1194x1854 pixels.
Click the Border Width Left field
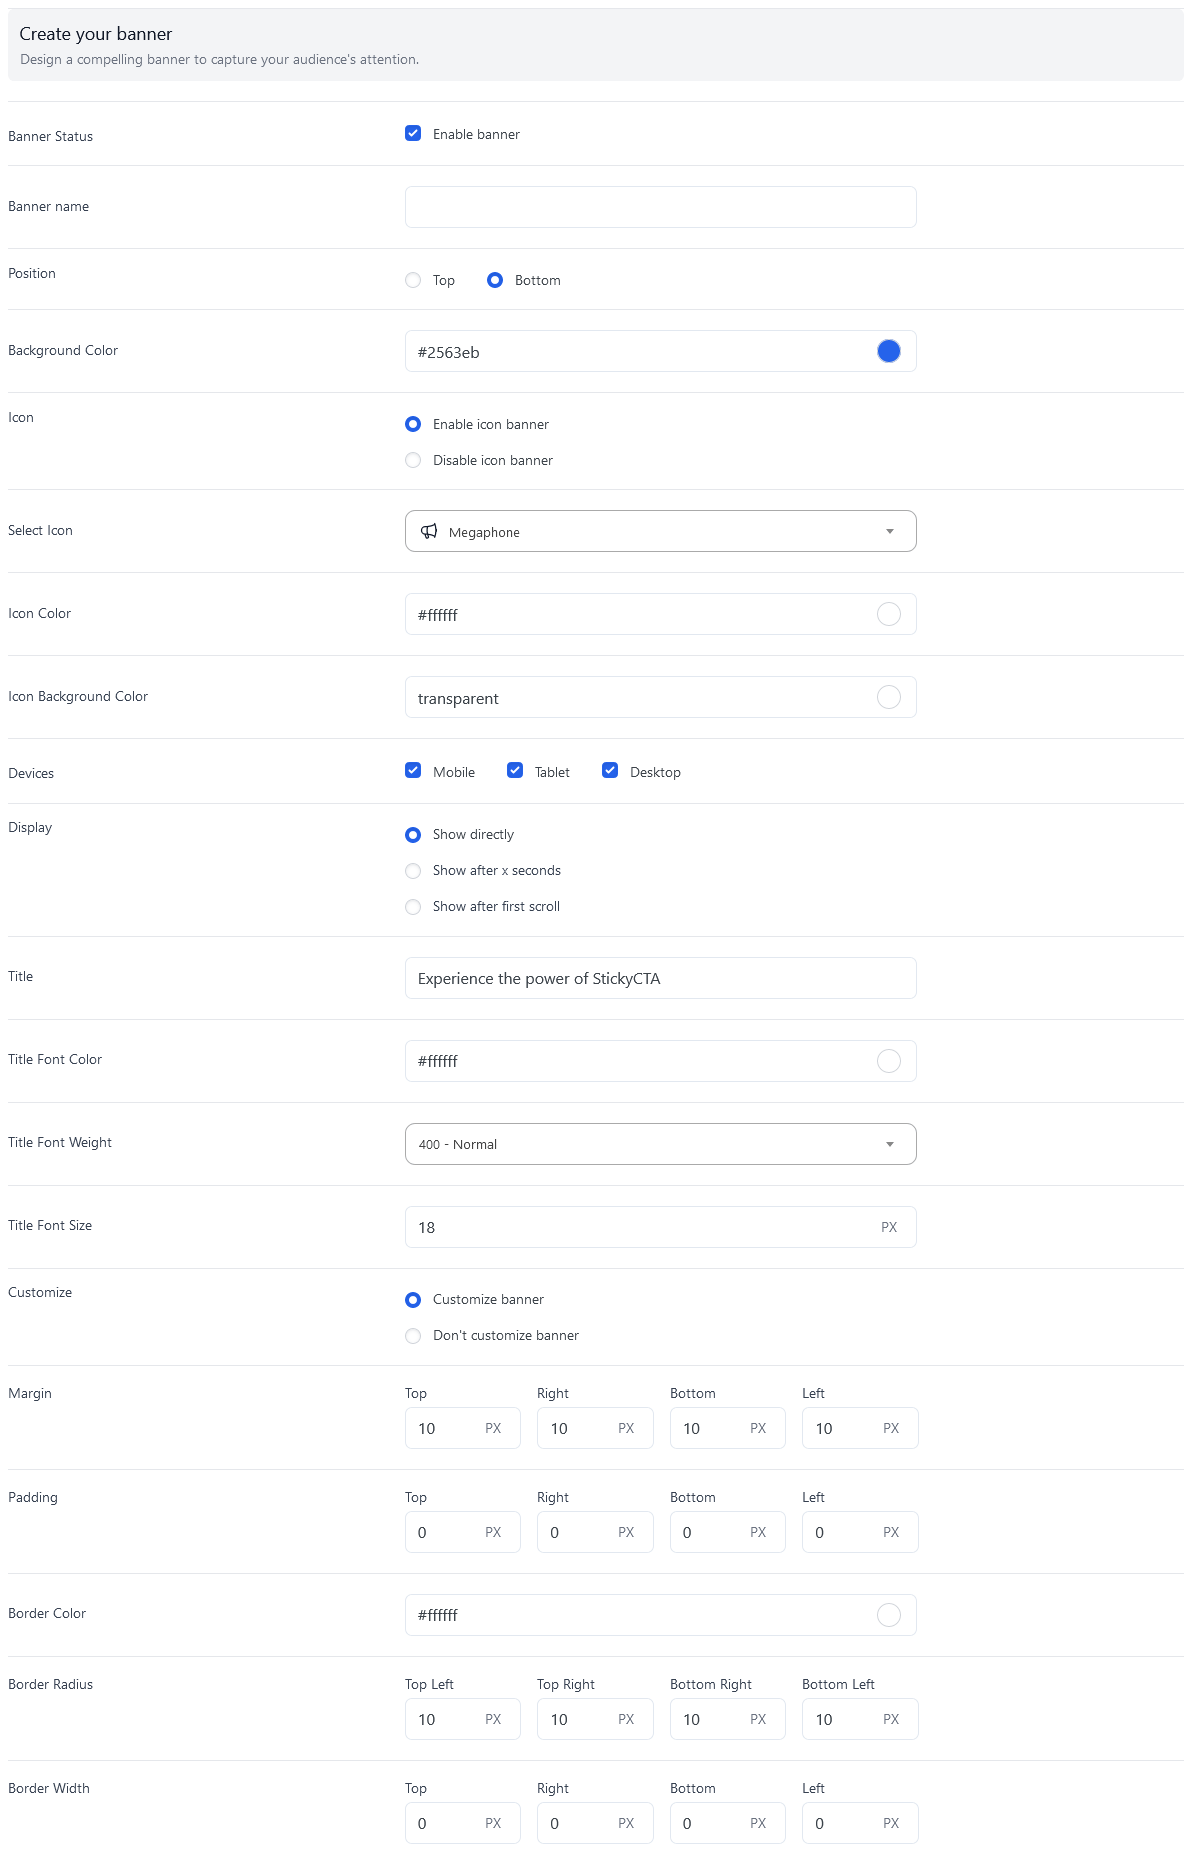click(x=860, y=1823)
